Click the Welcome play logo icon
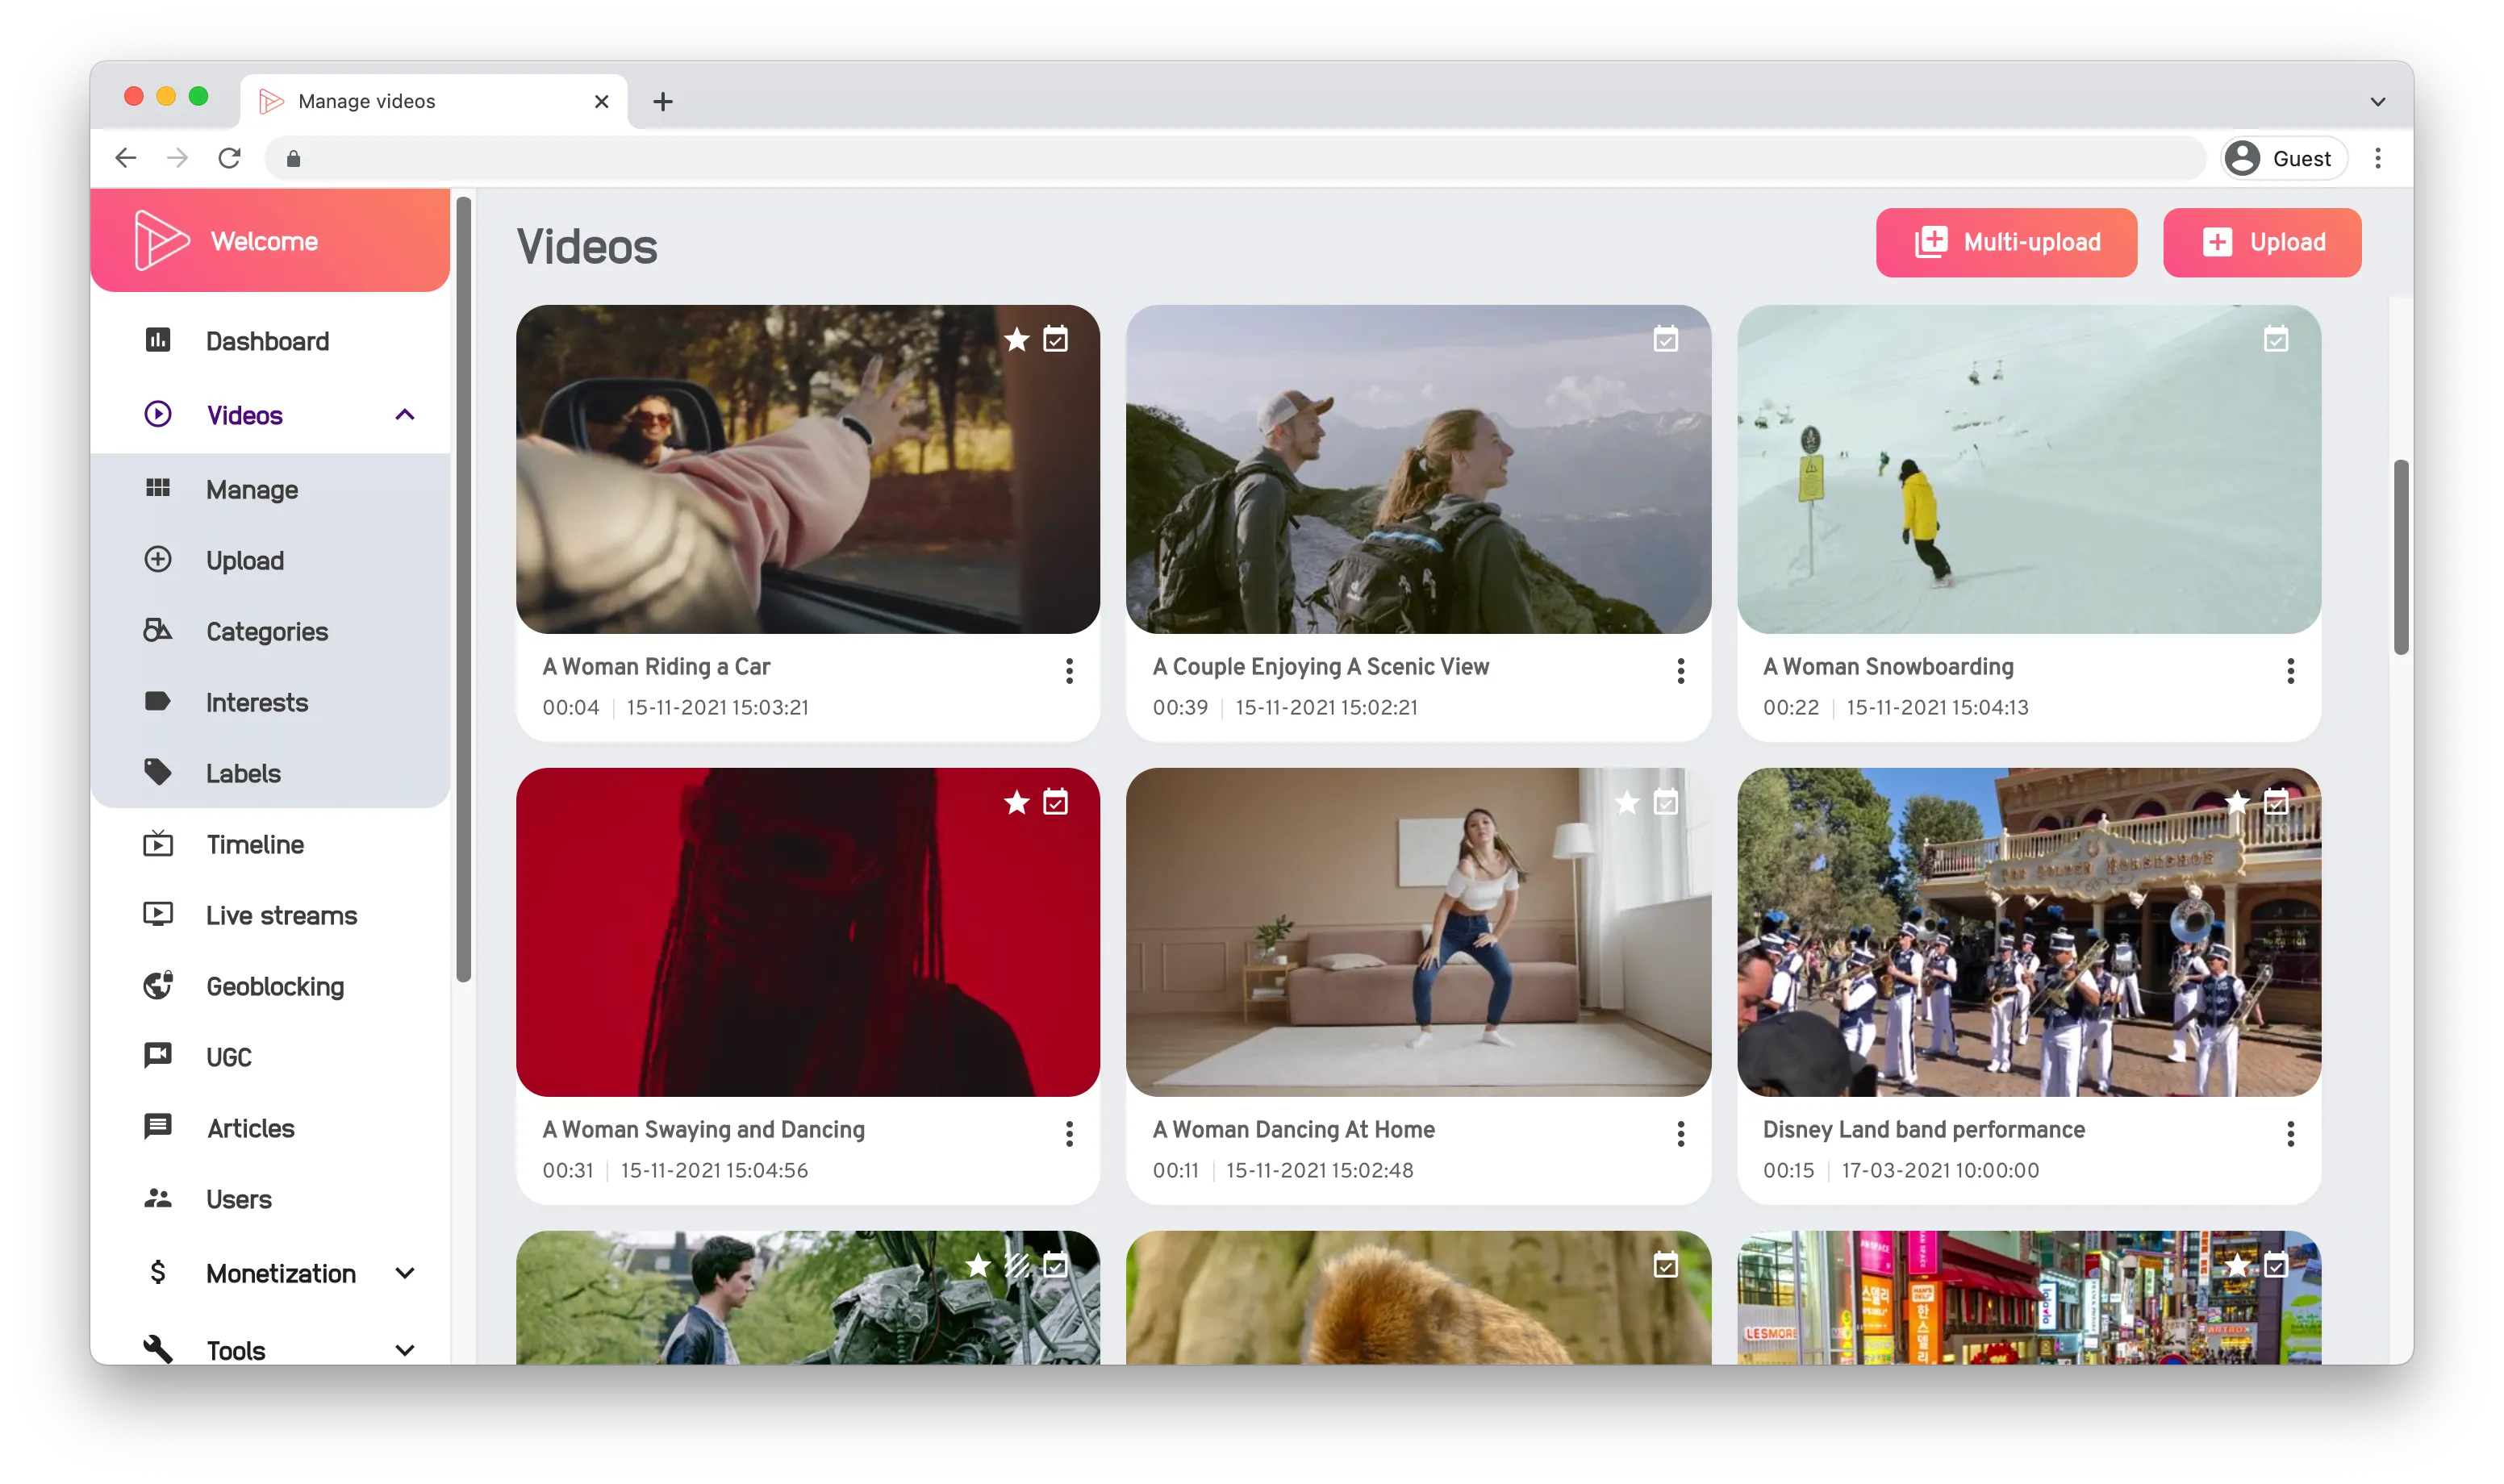 tap(161, 241)
